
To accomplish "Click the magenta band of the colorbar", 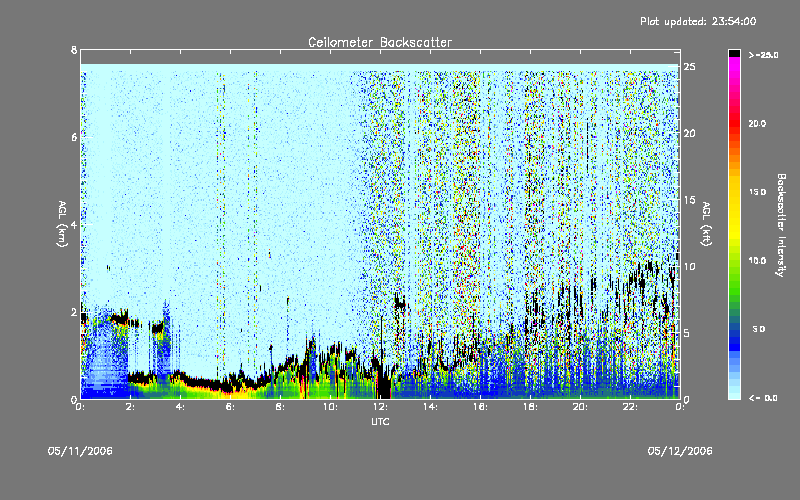I will [734, 64].
